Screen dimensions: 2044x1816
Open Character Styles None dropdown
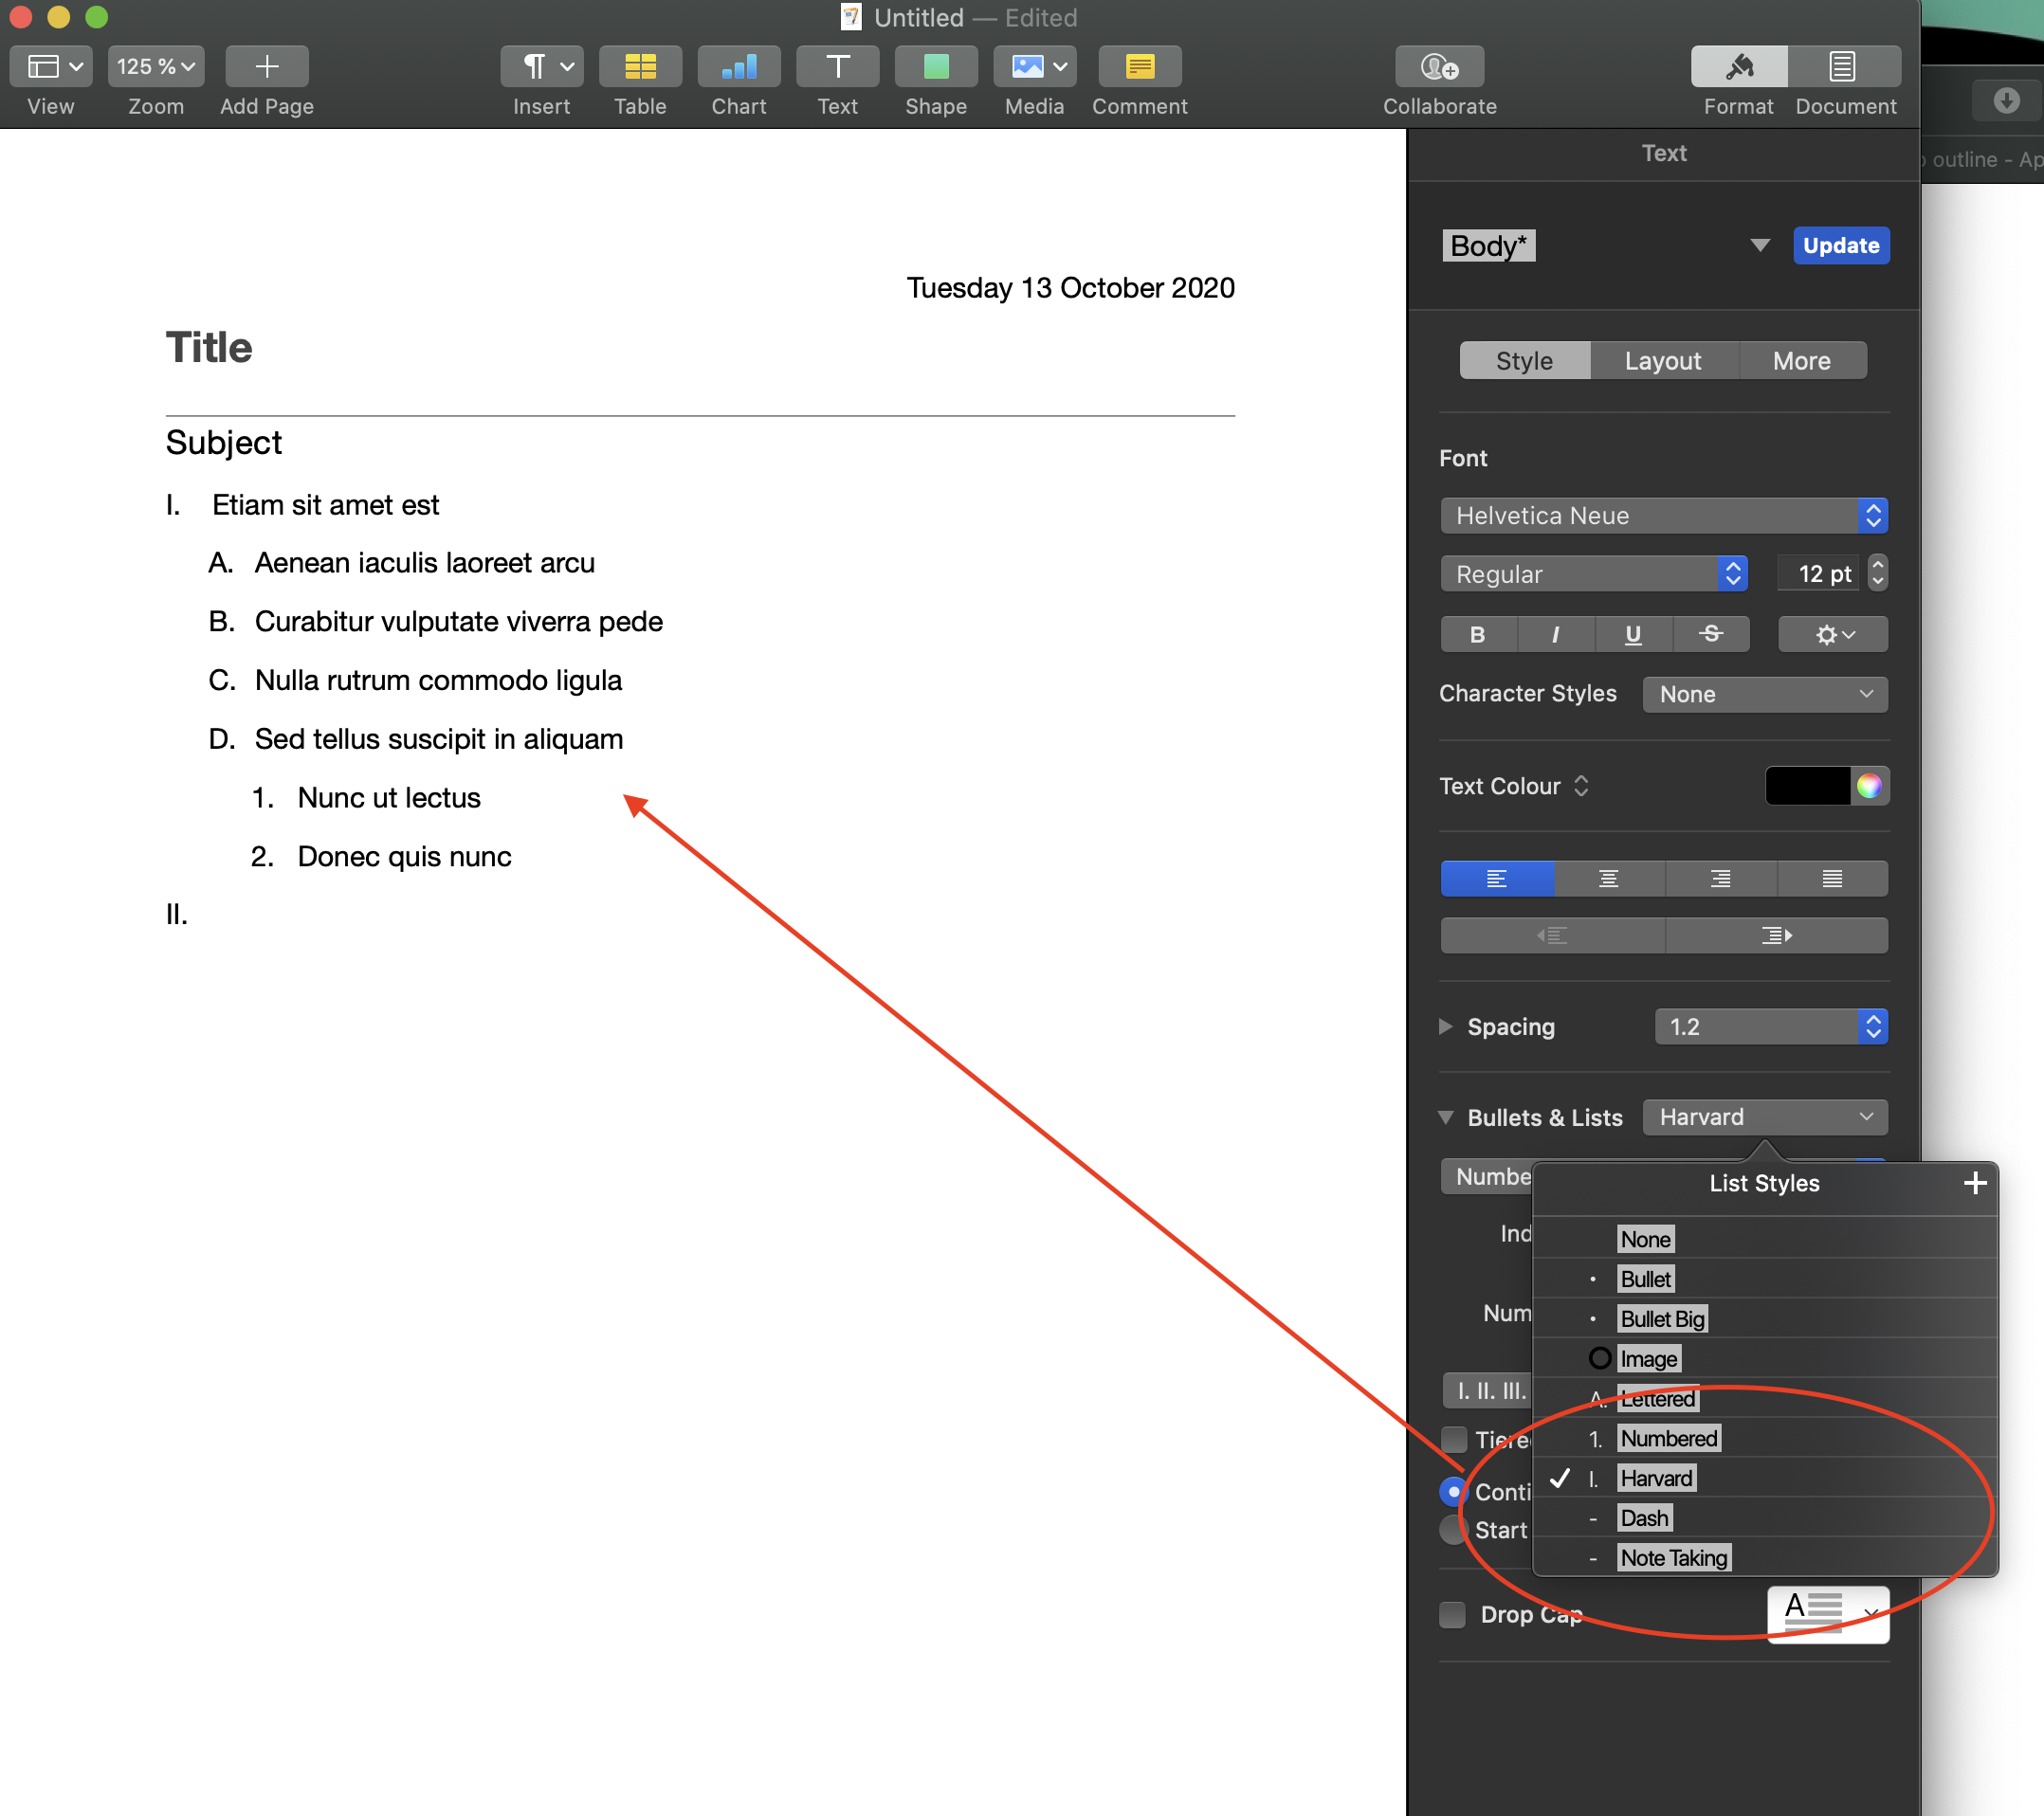coord(1764,694)
